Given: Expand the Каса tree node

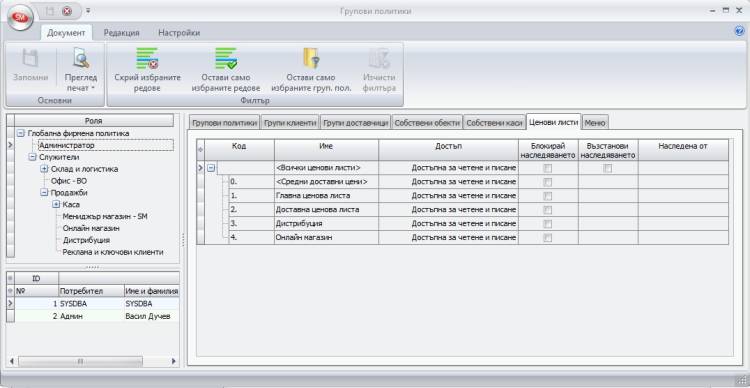Looking at the screenshot, I should coord(56,204).
